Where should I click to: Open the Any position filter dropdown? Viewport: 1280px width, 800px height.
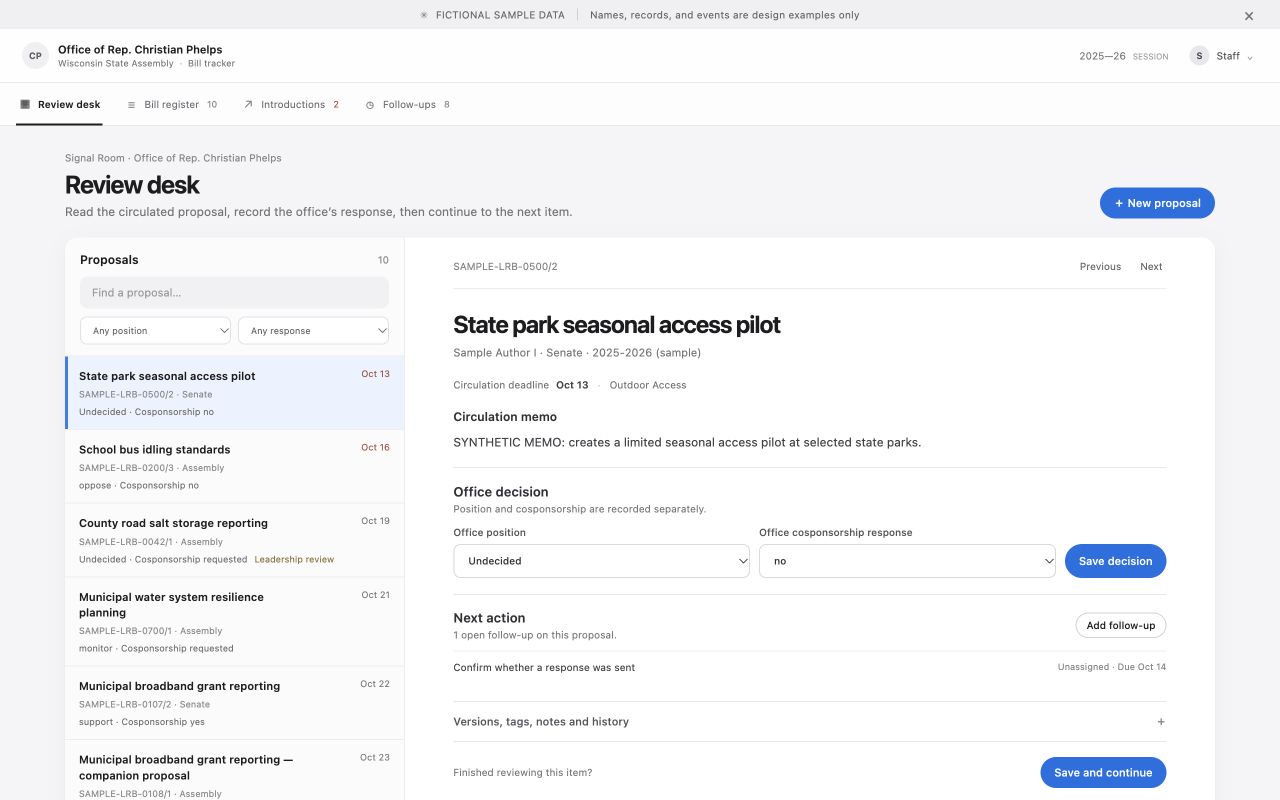(155, 331)
